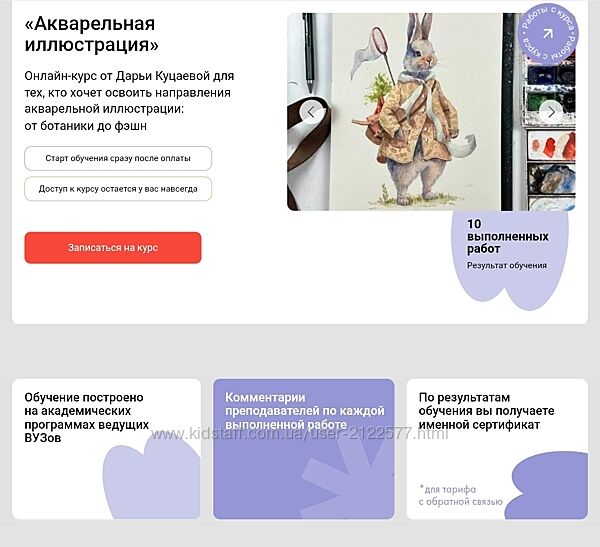The image size is (600, 547).
Task: Click the "Акварельная иллюстрация" course heading
Action: tap(91, 34)
